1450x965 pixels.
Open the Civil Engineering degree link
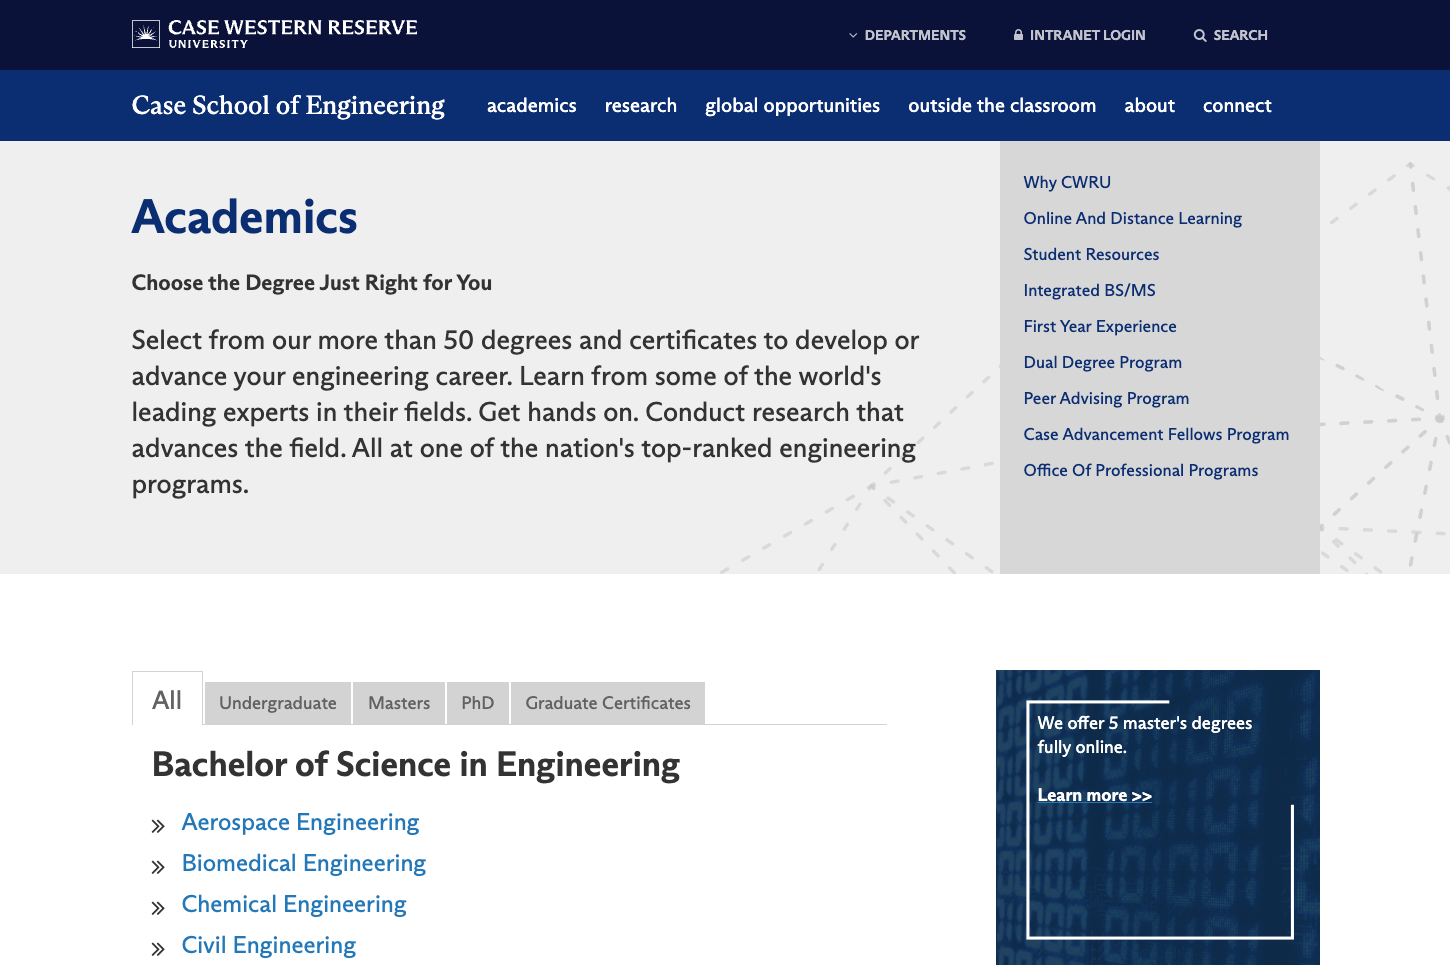269,945
